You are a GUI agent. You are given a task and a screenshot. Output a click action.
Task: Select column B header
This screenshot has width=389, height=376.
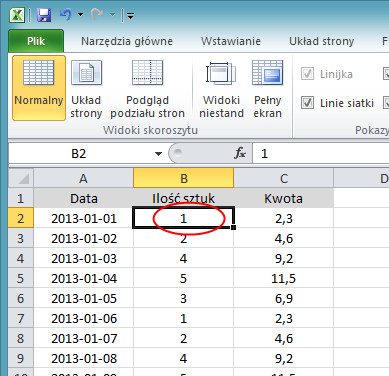pyautogui.click(x=184, y=178)
